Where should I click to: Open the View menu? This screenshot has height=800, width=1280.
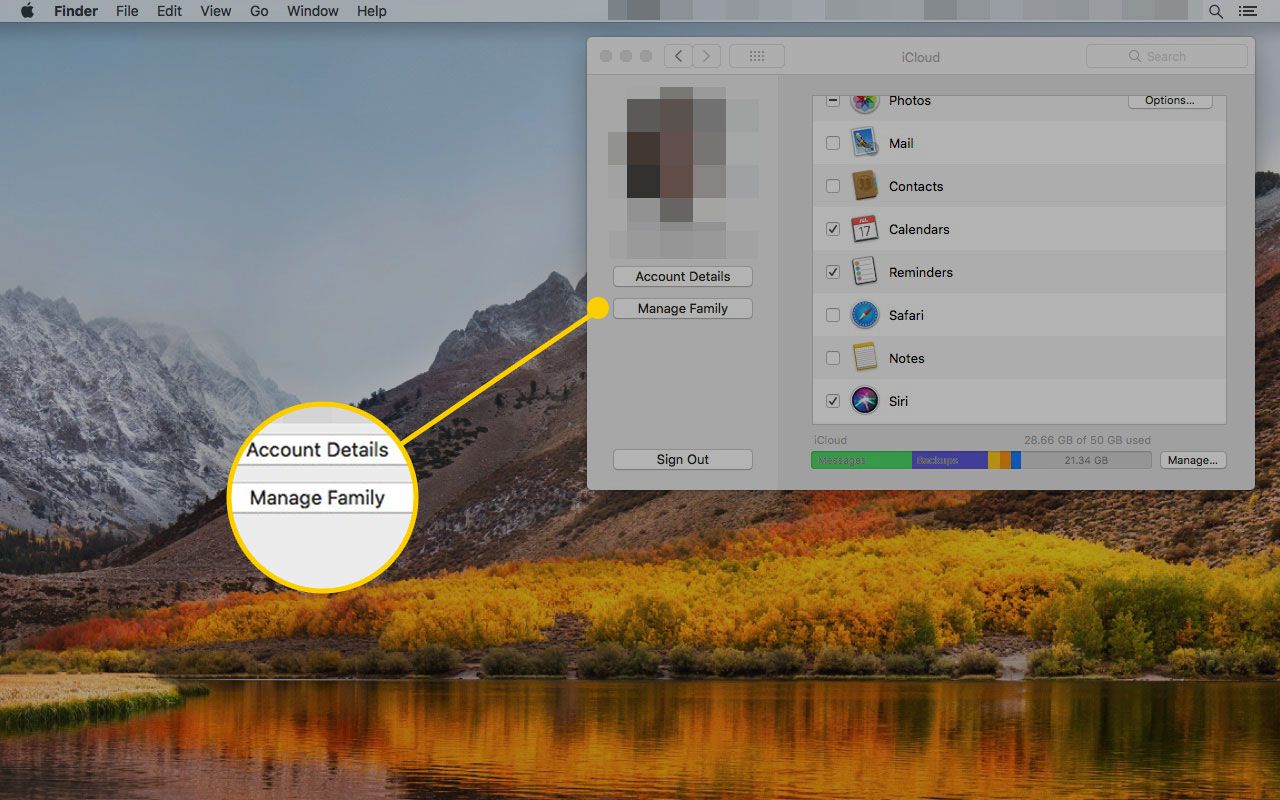(x=215, y=11)
